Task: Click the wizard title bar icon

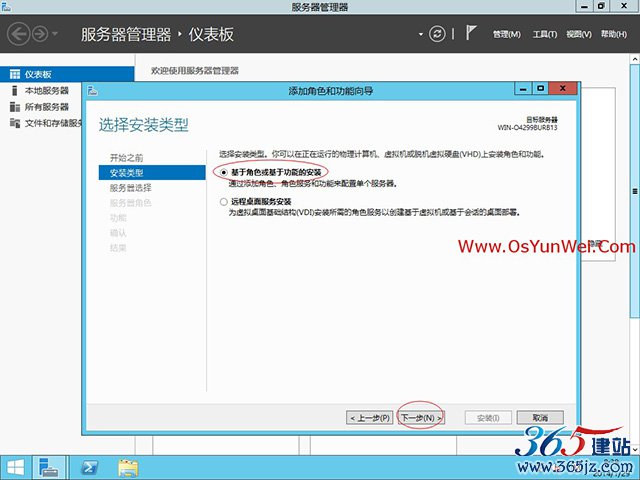Action: pyautogui.click(x=93, y=91)
